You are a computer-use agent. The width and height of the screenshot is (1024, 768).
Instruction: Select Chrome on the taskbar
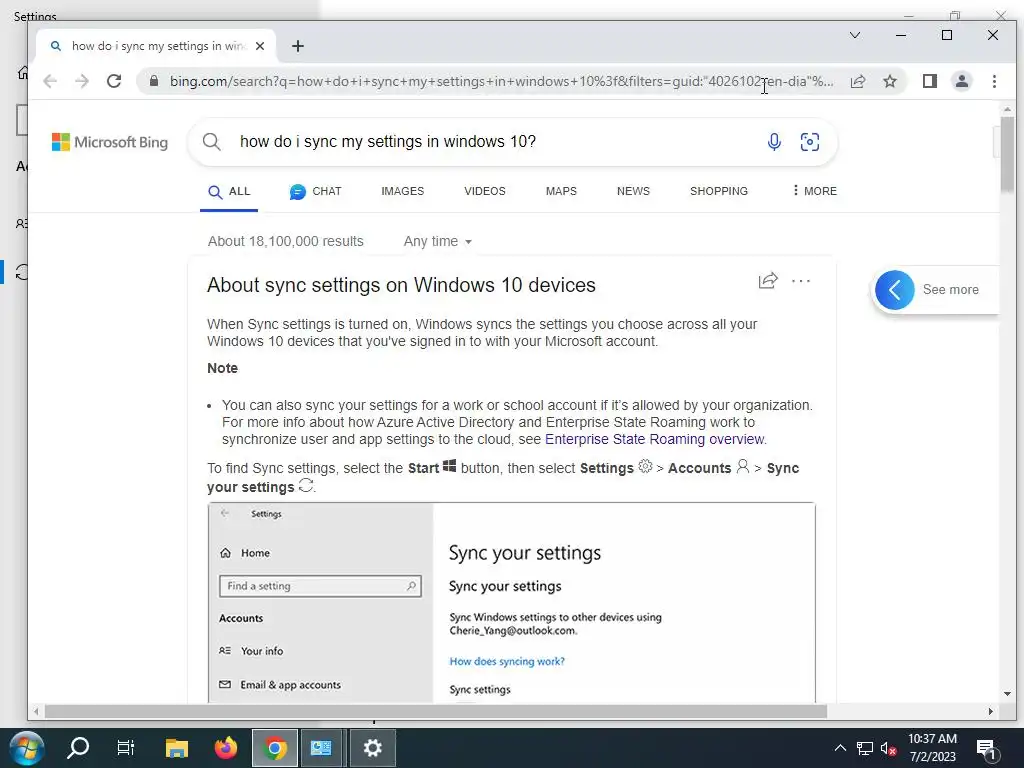(x=275, y=748)
